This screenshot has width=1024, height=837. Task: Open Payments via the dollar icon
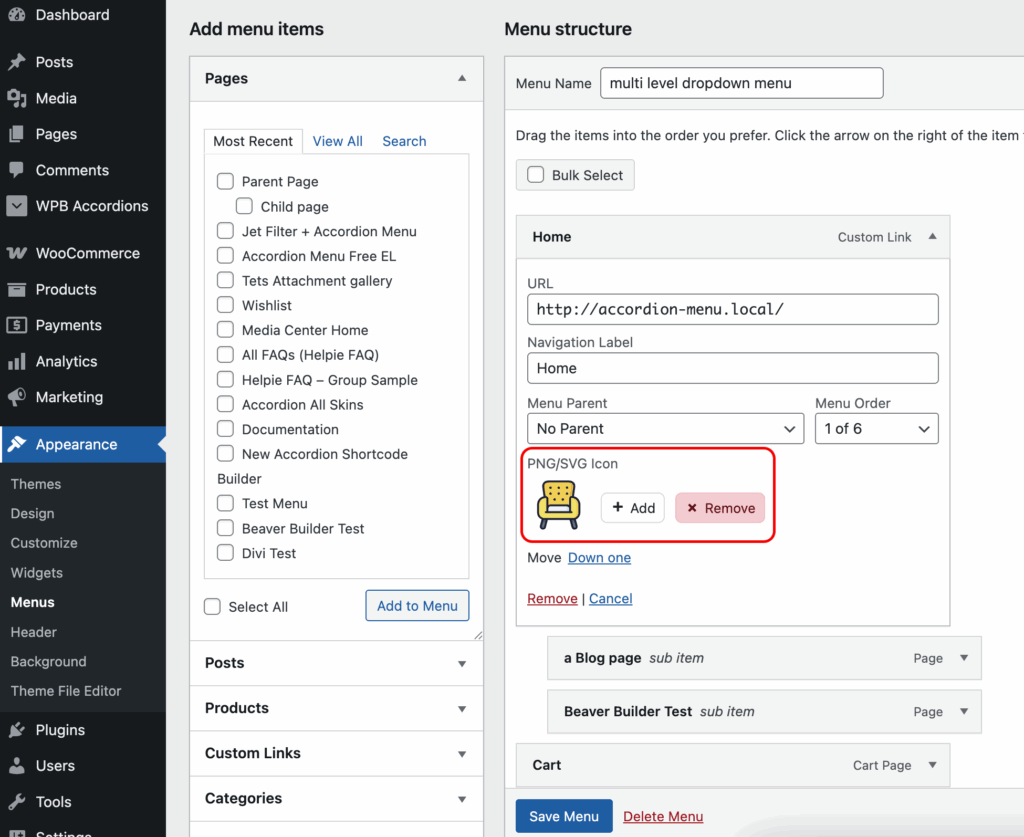16,326
